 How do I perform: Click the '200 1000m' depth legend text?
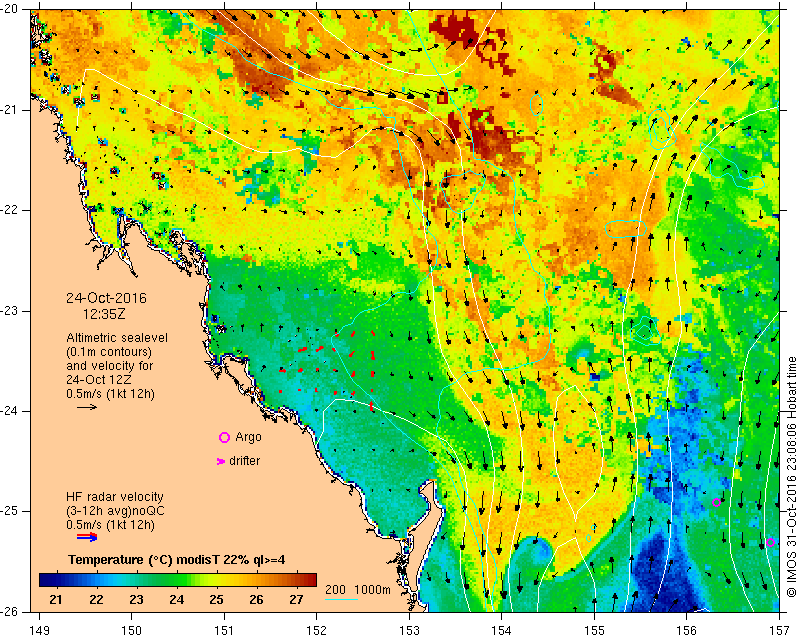[358, 590]
